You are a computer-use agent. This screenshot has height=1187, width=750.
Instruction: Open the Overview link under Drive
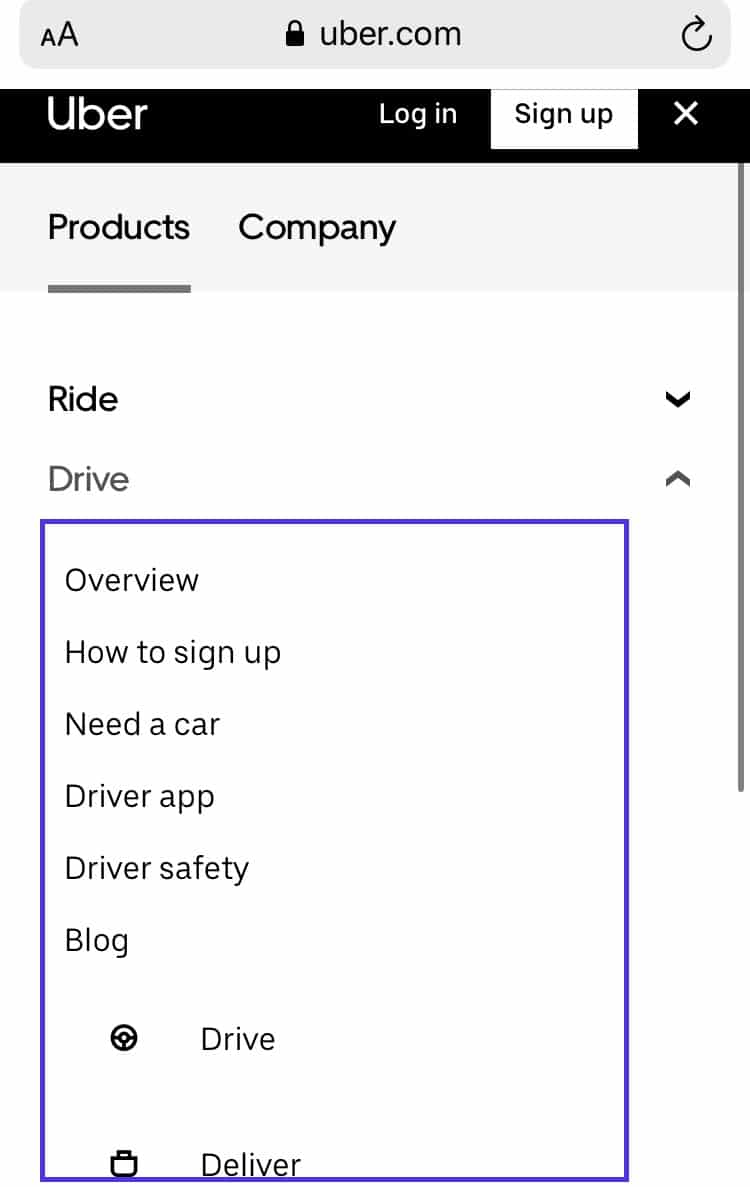coord(131,580)
